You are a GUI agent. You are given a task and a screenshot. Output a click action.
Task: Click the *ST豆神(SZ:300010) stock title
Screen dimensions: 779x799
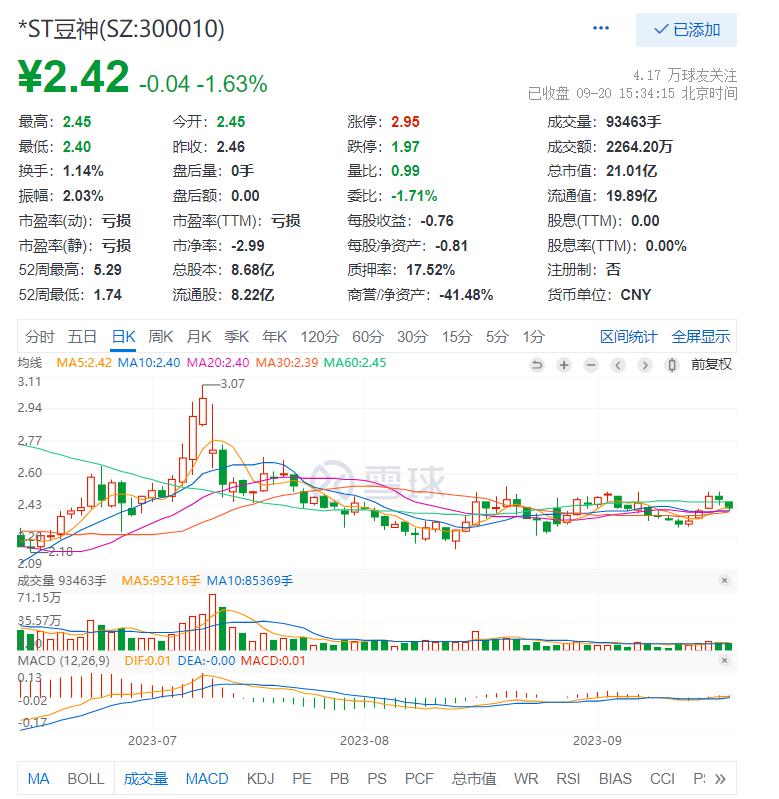(x=121, y=29)
